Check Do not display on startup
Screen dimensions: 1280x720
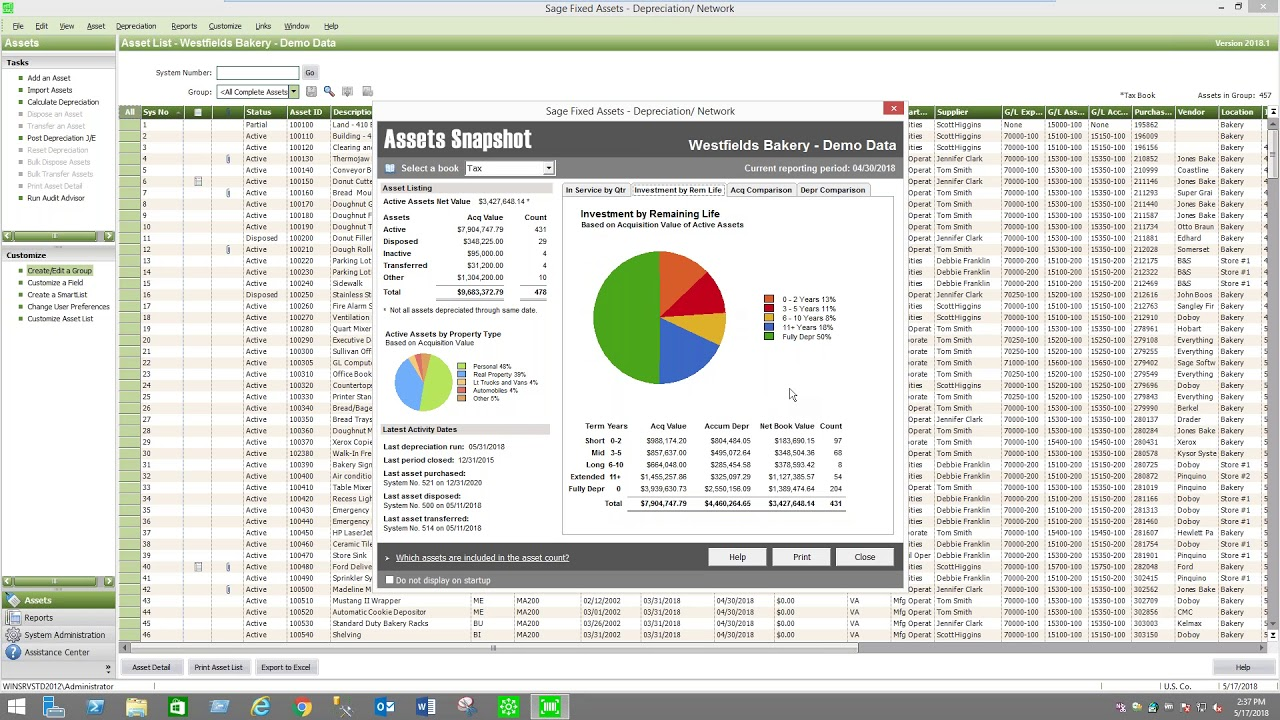[389, 580]
